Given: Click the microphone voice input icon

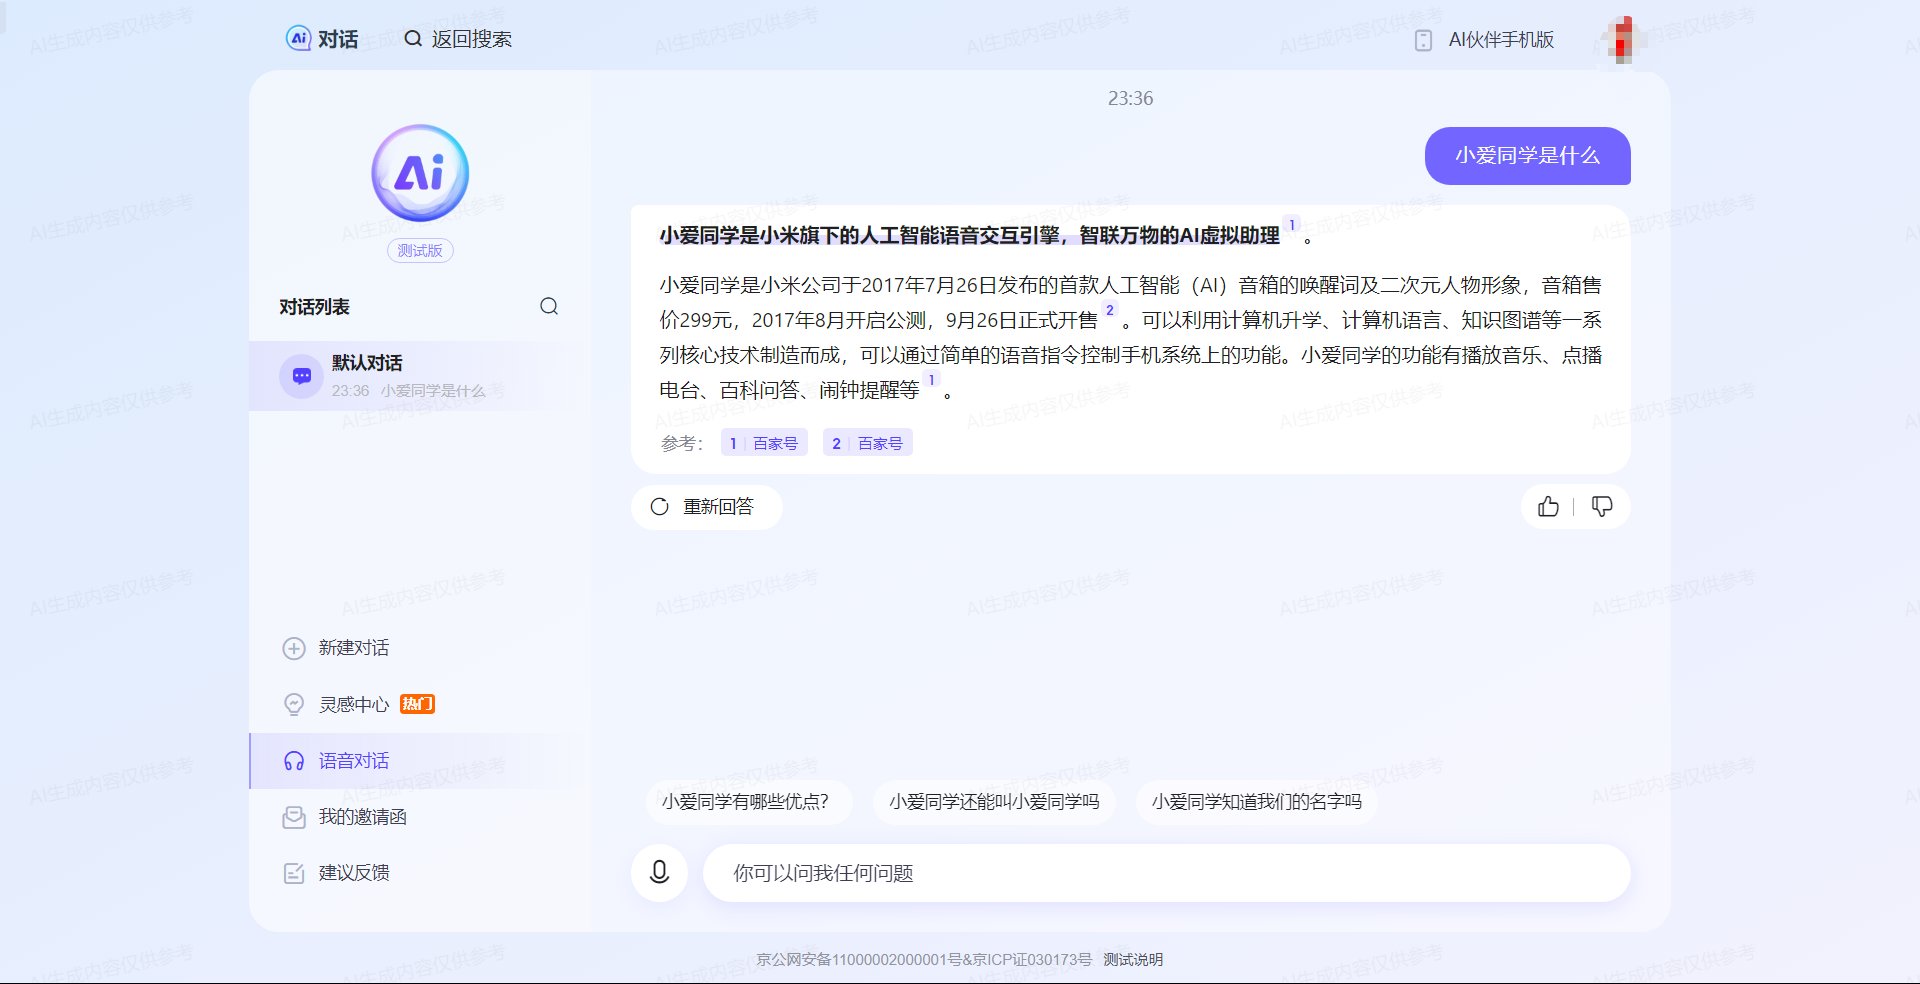Looking at the screenshot, I should (x=659, y=873).
